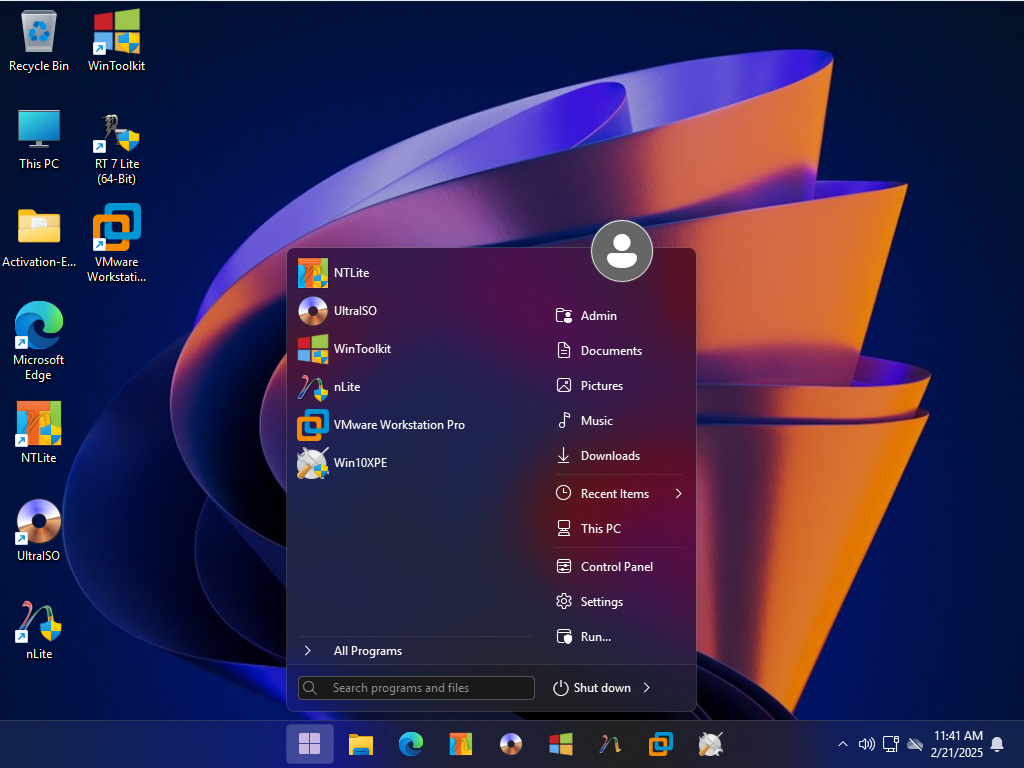
Task: Click the Shut down button
Action: [x=592, y=688]
